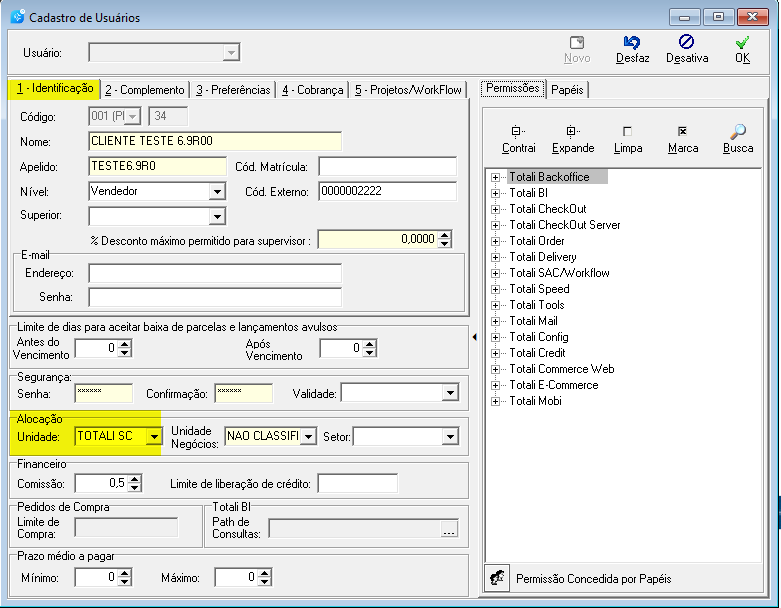This screenshot has height=608, width=781.
Task: Switch to the 2 - Complemento tab
Action: point(144,90)
